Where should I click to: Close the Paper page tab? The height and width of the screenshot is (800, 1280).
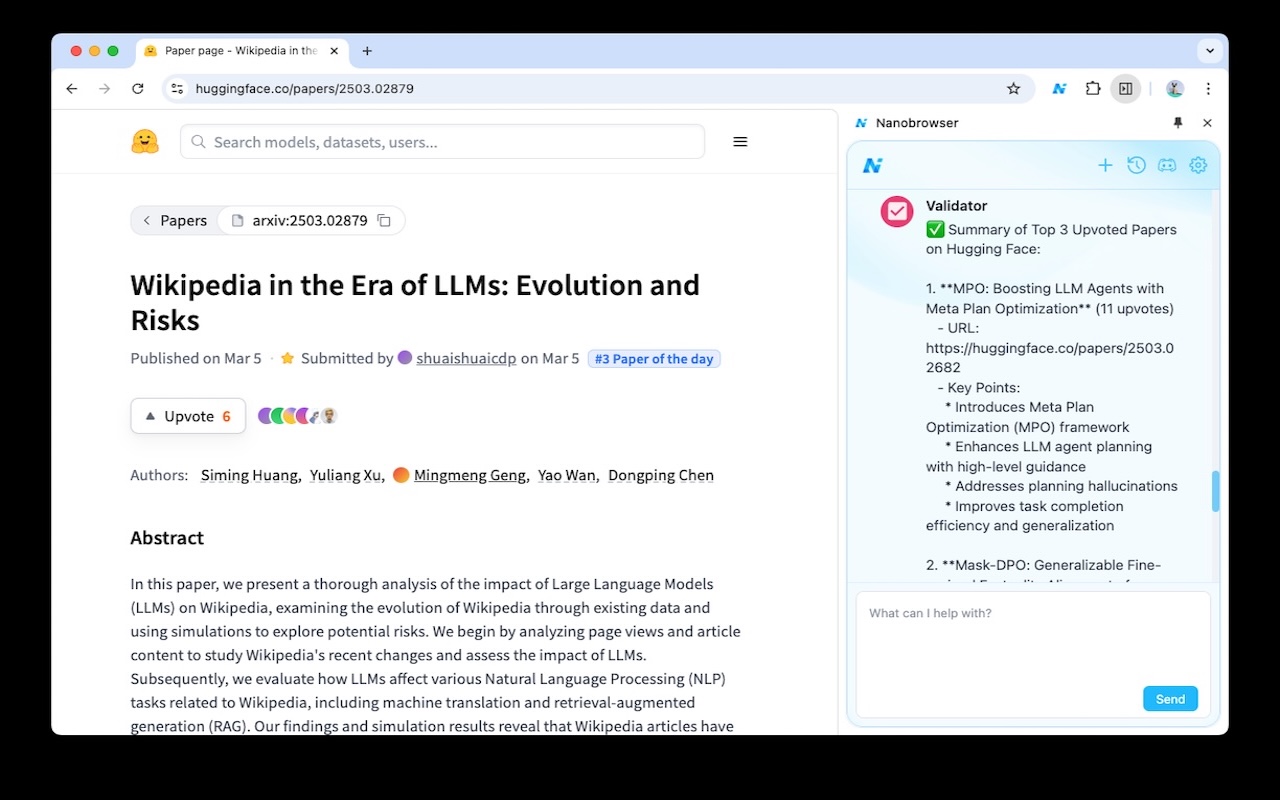334,51
